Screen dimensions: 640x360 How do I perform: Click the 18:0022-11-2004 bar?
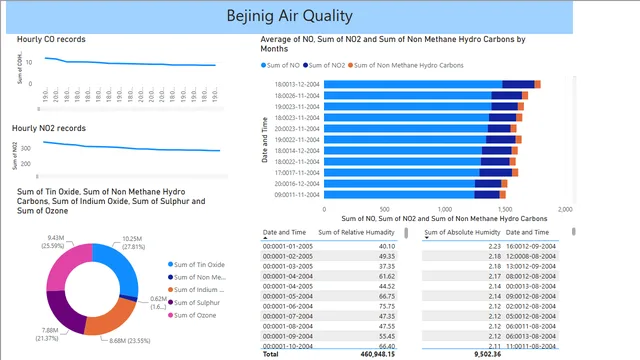[420, 162]
